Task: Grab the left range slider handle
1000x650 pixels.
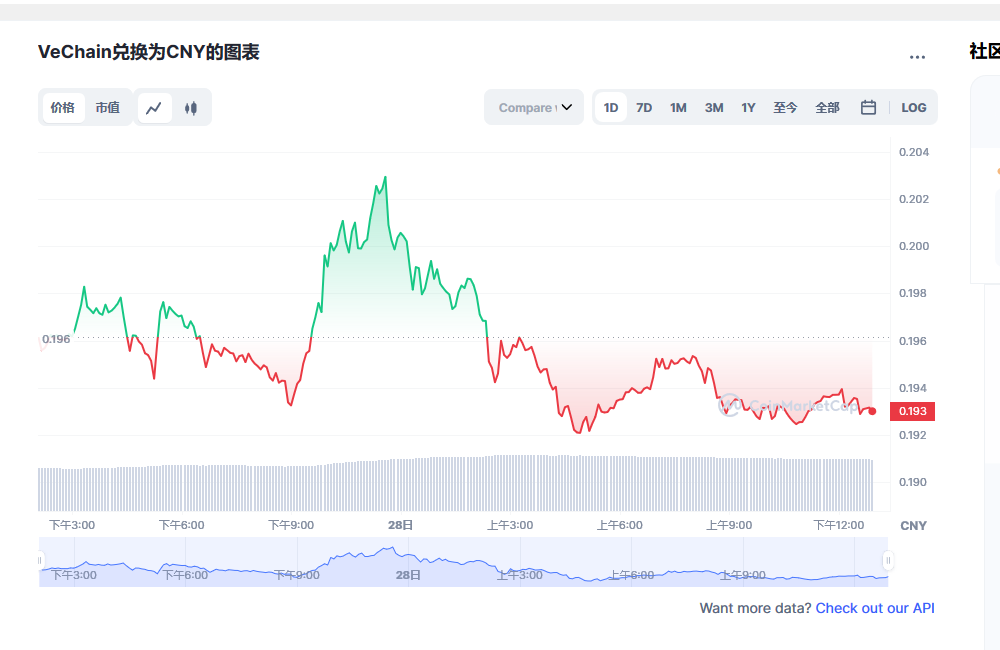Action: 40,561
